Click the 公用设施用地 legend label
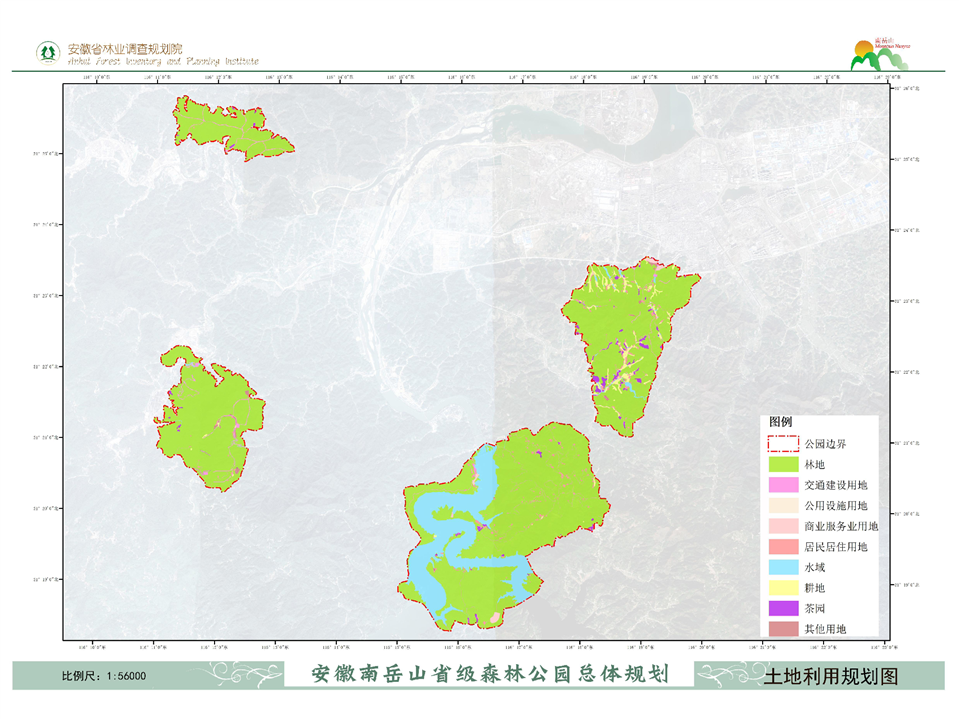Screen dimensions: 959x719 click(x=836, y=506)
